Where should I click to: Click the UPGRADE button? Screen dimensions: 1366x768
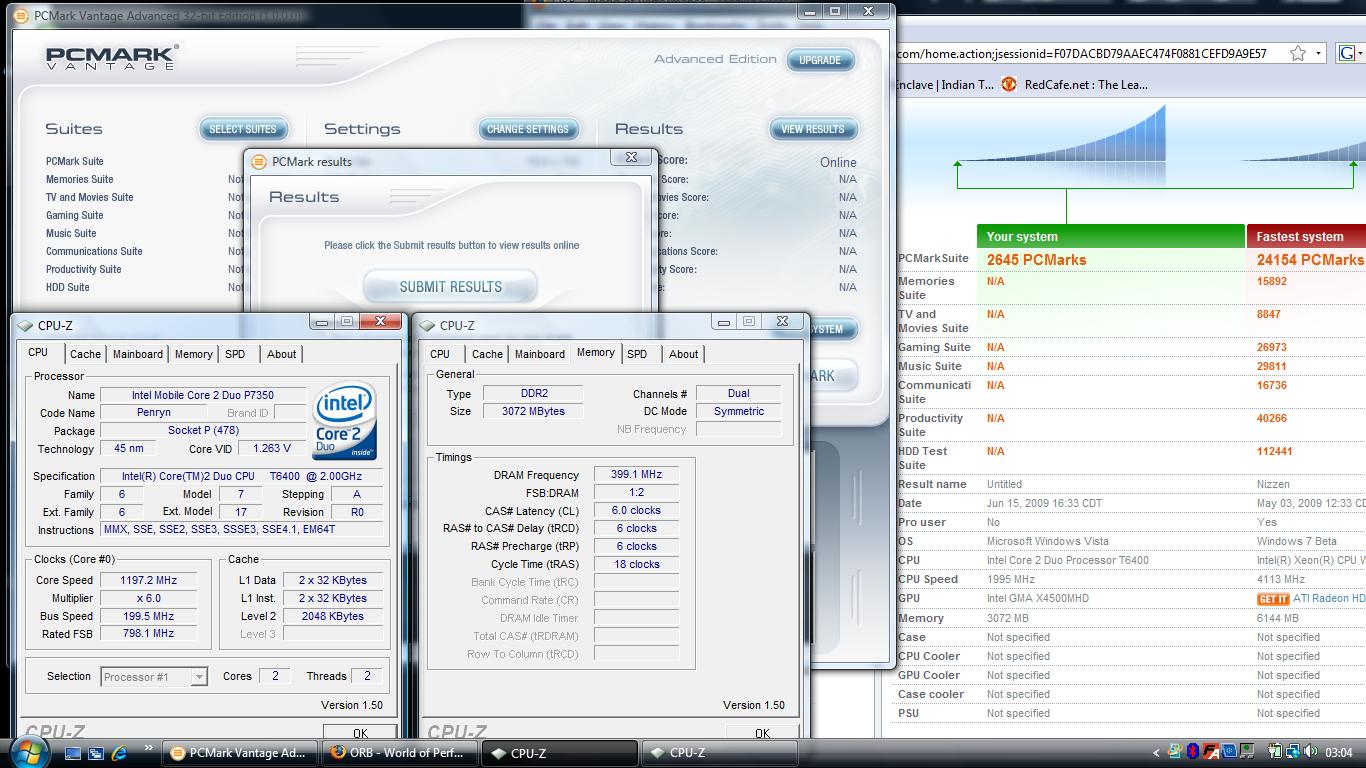[820, 60]
